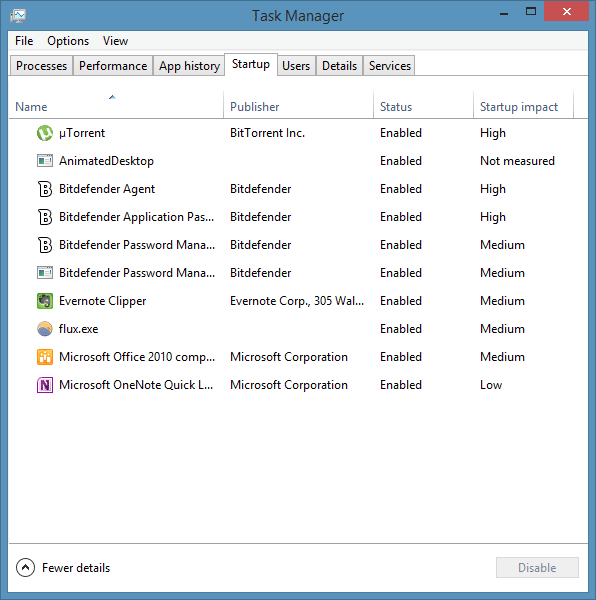Screen dimensions: 596x600
Task: Click Bitdefender publisher in Bitdefender Agent row
Action: [261, 189]
